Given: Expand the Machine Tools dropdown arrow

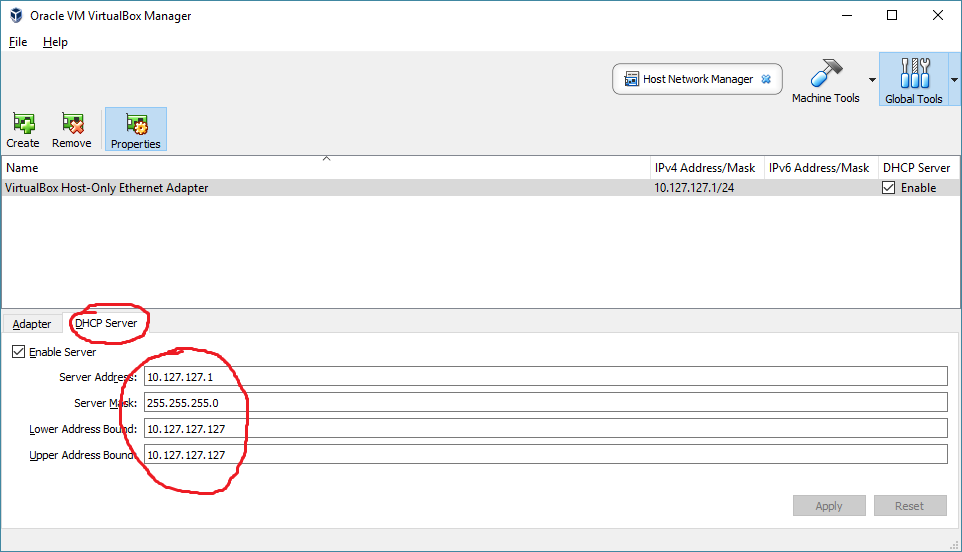Looking at the screenshot, I should click(872, 80).
